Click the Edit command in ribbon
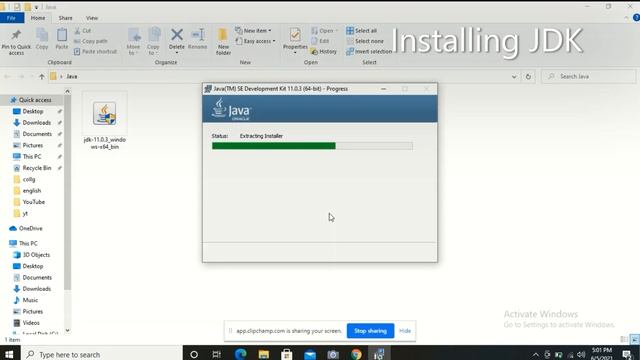This screenshot has height=360, width=640. 320,41
